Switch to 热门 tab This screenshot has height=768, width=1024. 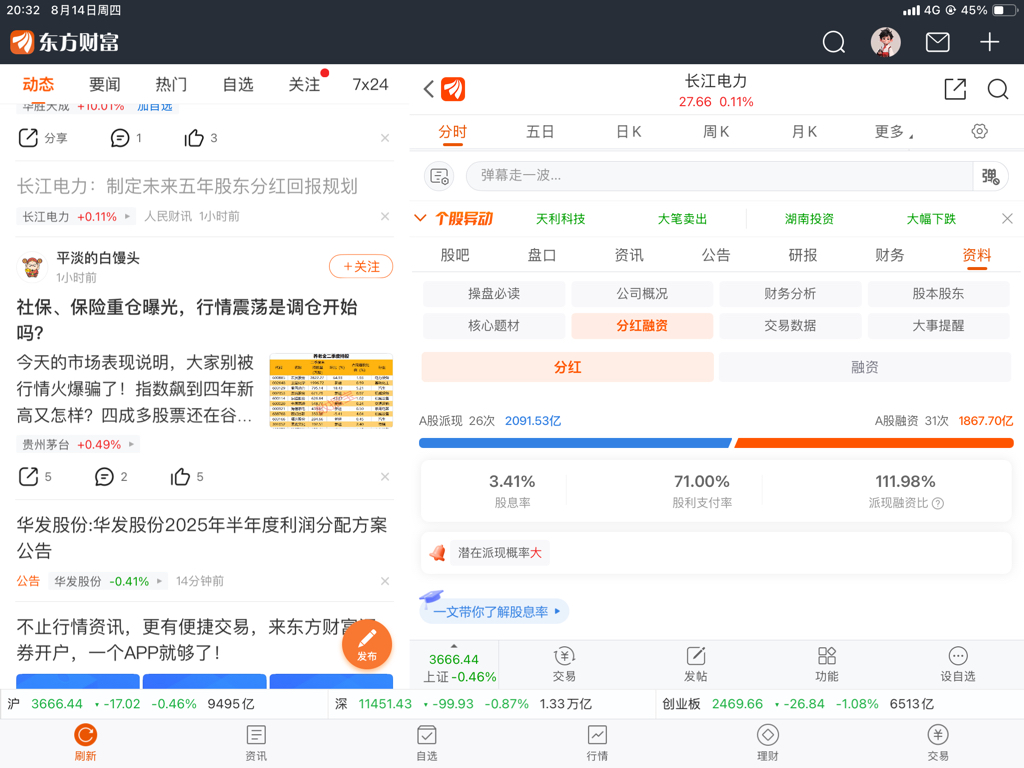coord(171,84)
